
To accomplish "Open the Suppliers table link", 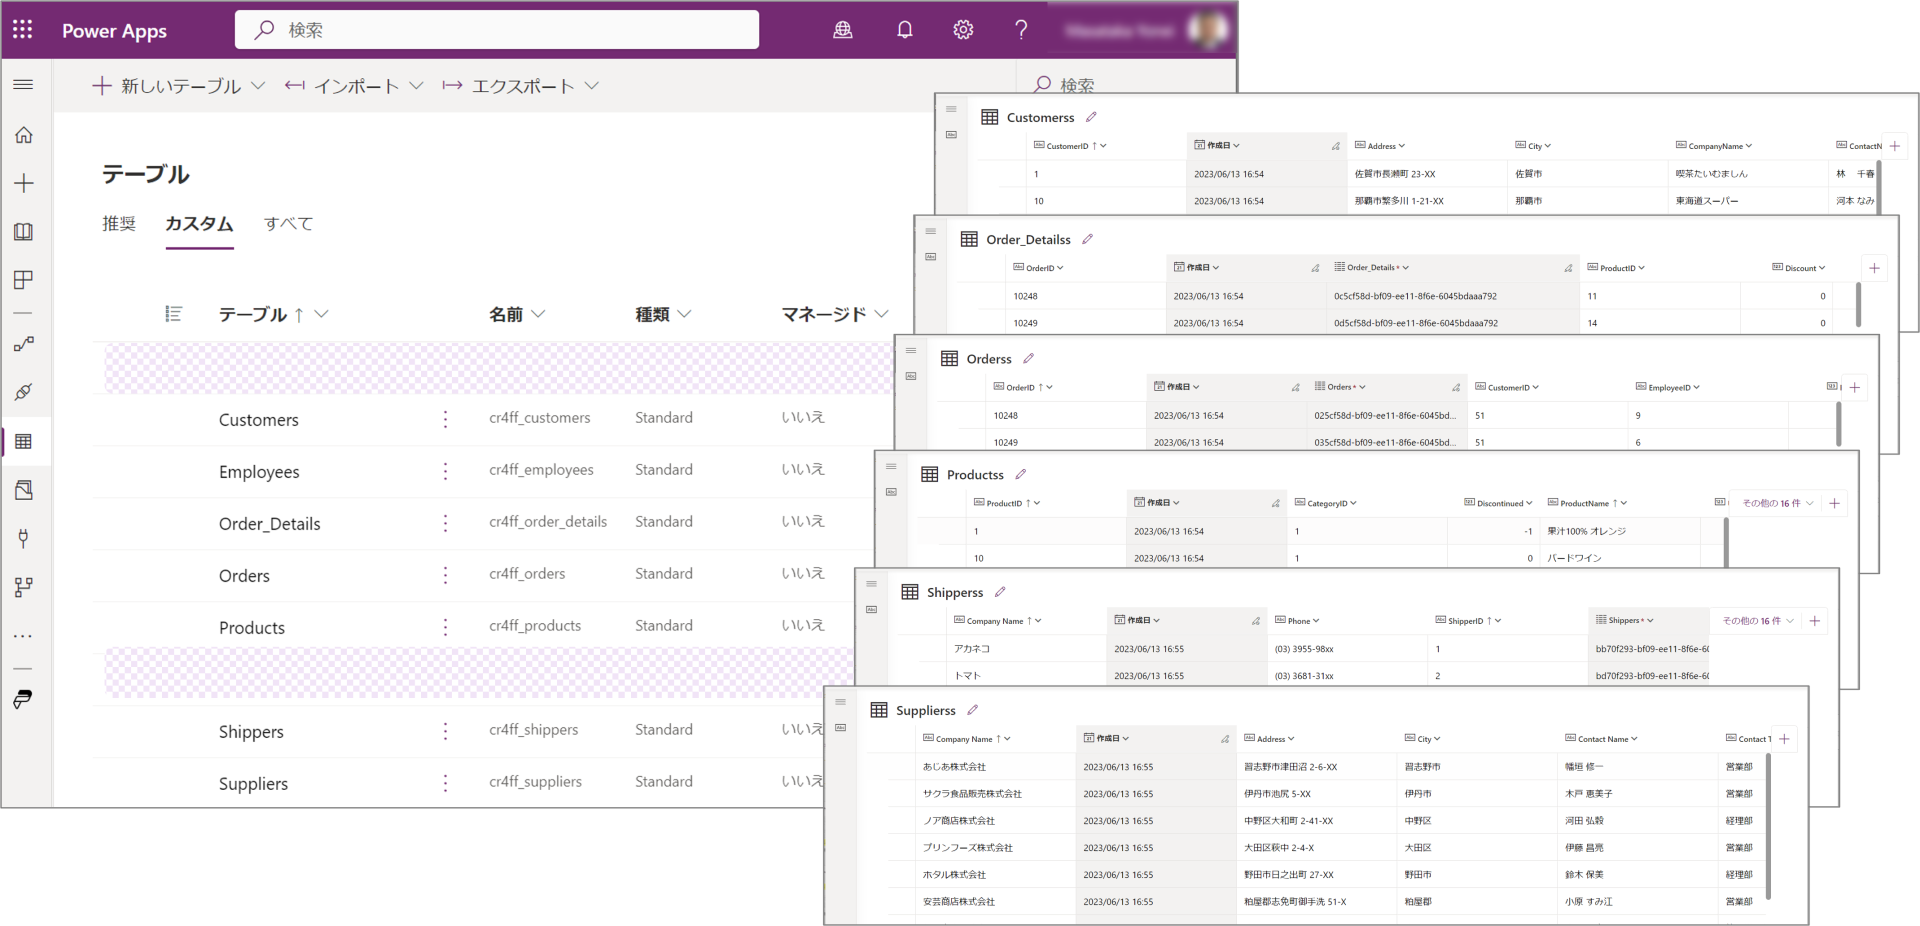I will 253,784.
